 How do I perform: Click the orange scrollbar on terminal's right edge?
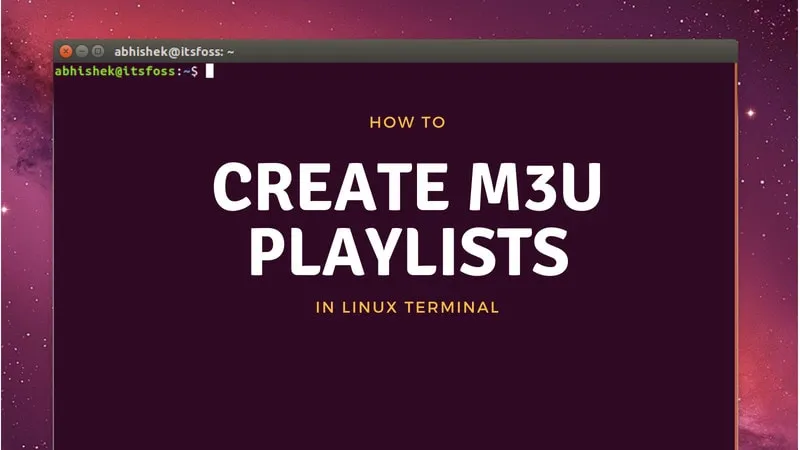736,250
